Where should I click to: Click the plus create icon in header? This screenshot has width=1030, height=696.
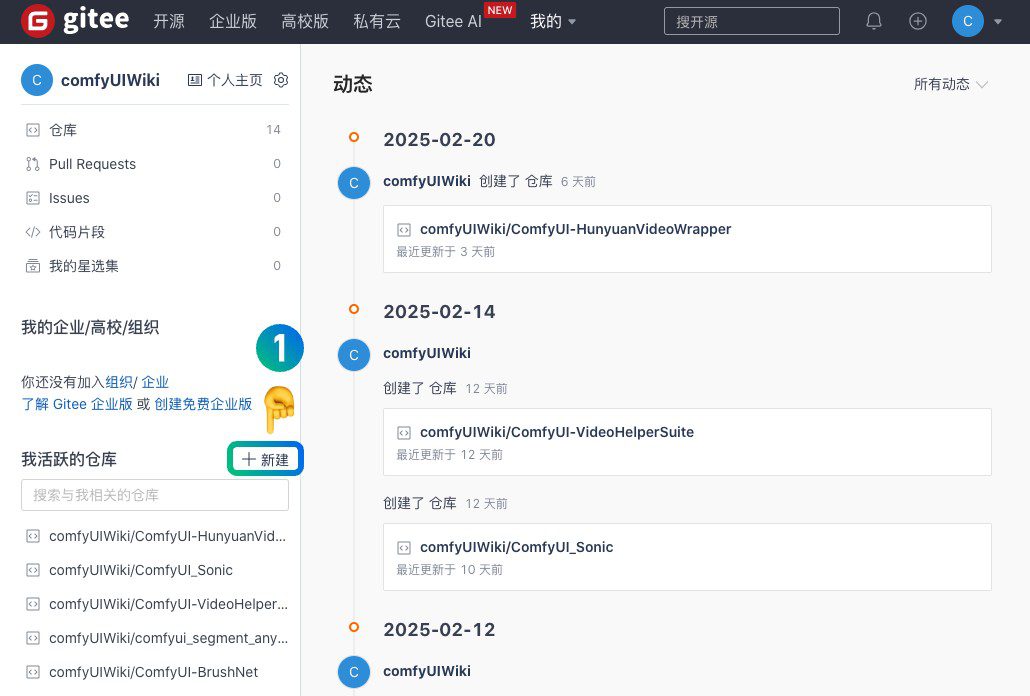click(918, 22)
